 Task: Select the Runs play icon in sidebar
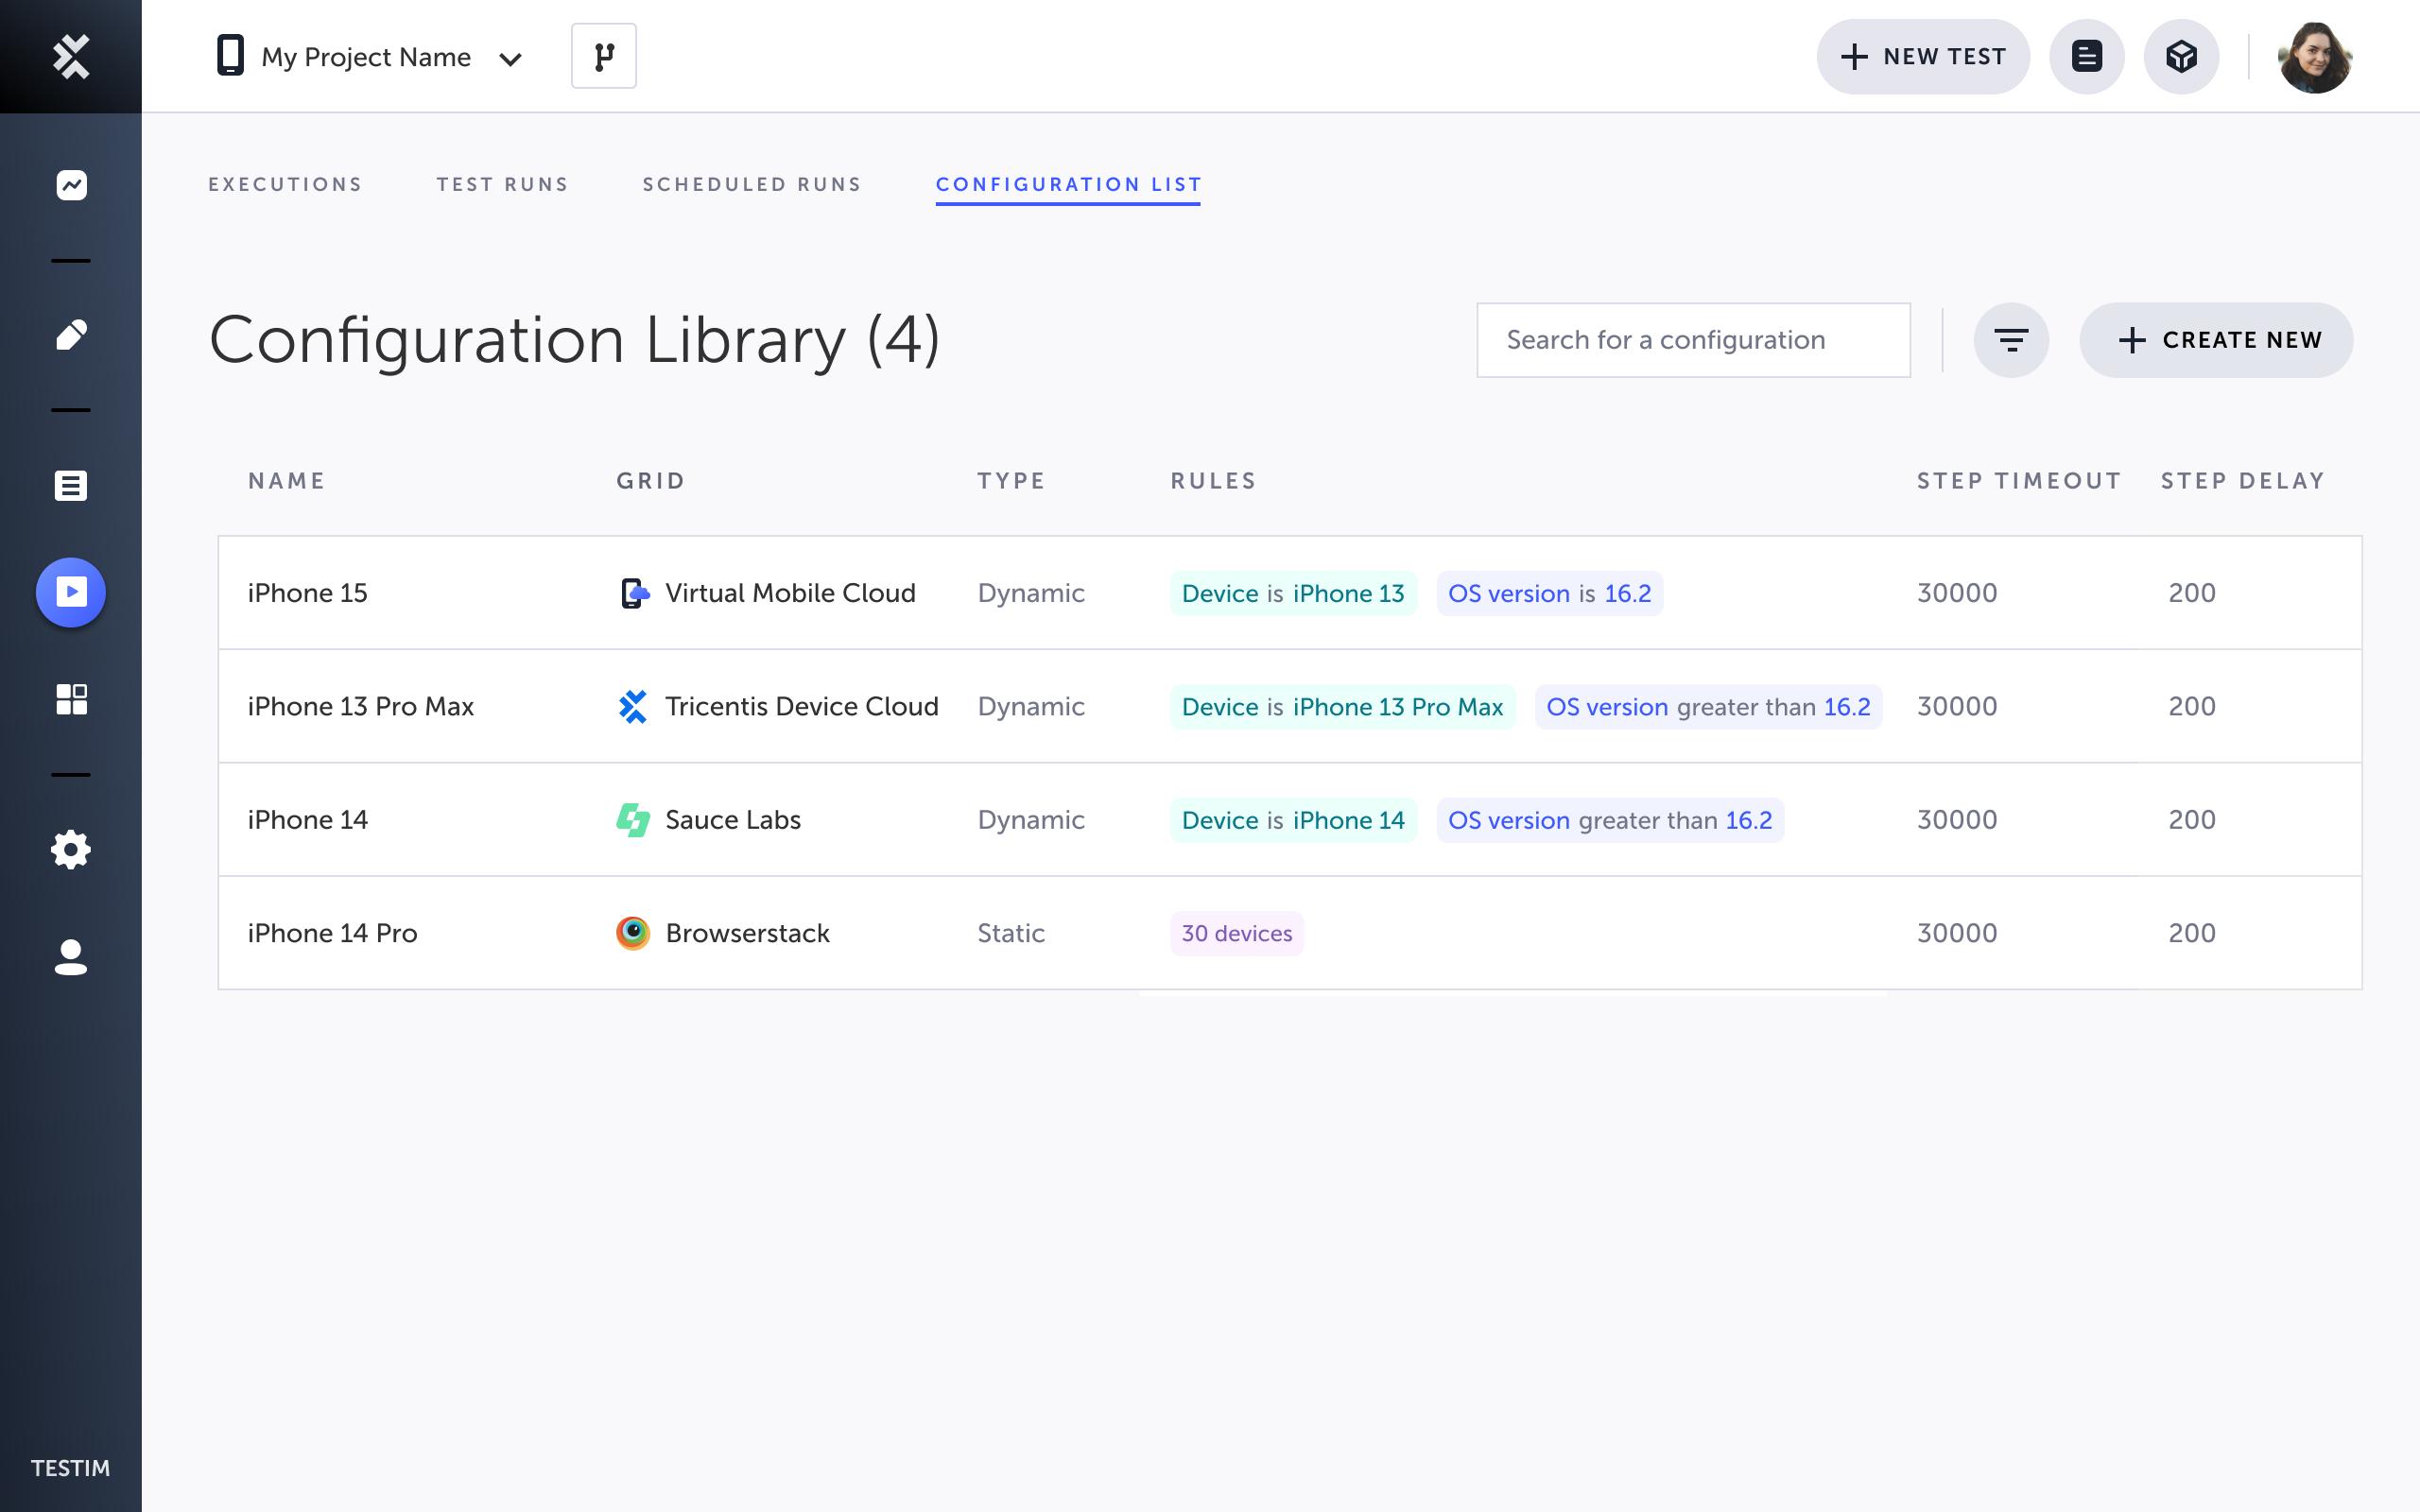pos(71,592)
